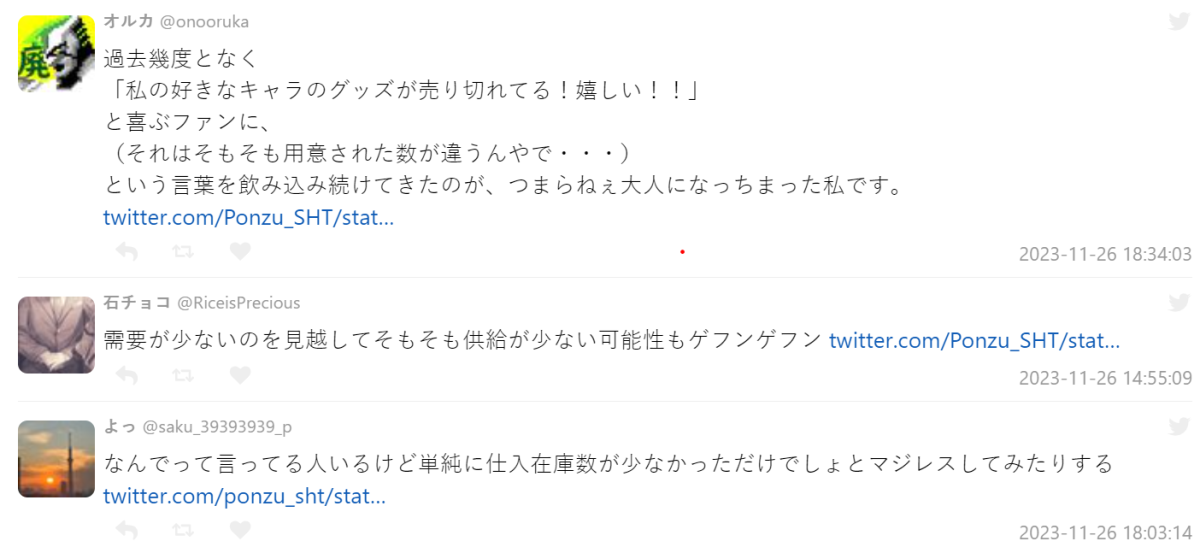Screen dimensions: 1200x553
Task: Like the よっ tweet
Action: (x=240, y=530)
